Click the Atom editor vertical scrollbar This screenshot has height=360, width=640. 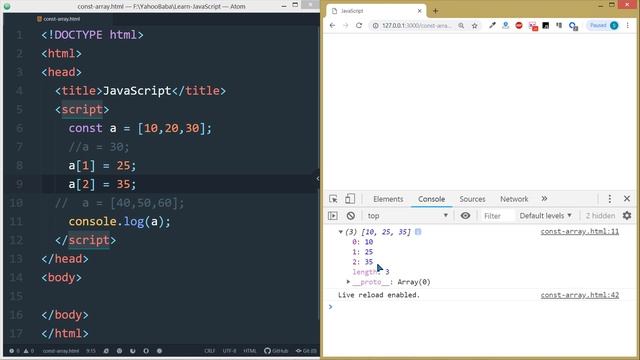pos(318,173)
